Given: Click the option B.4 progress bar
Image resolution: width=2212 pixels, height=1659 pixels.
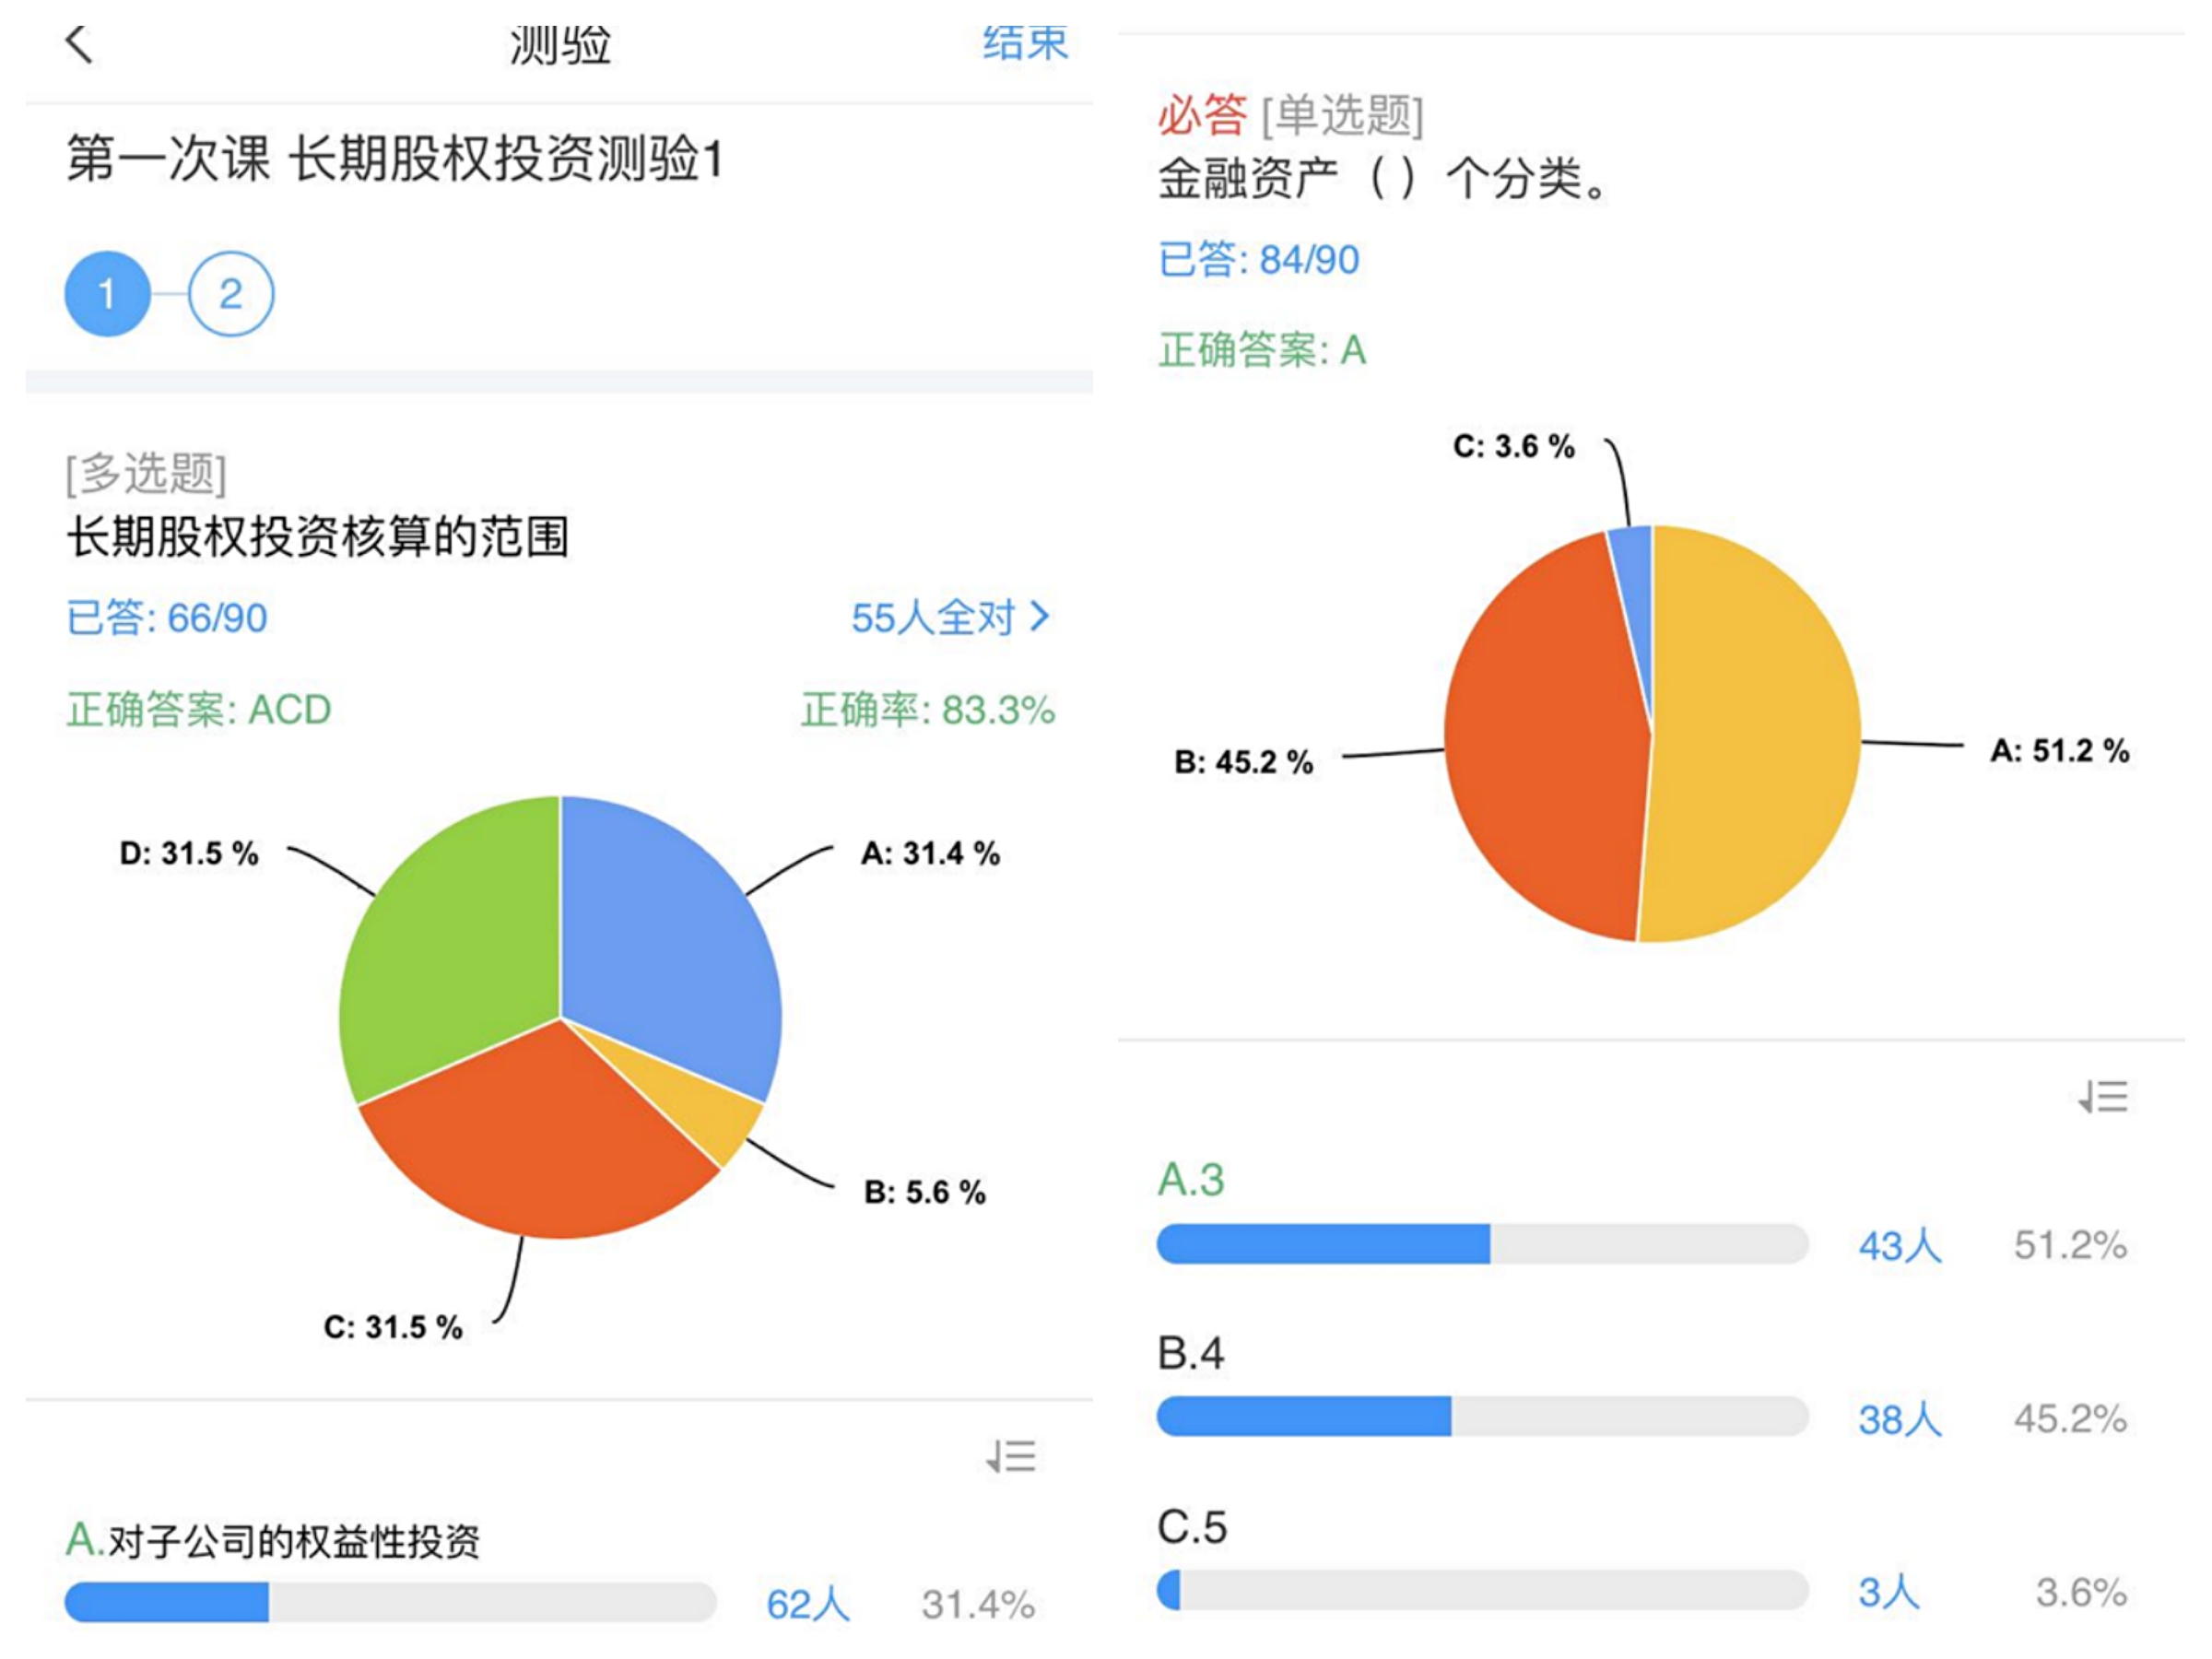Looking at the screenshot, I should click(1482, 1416).
